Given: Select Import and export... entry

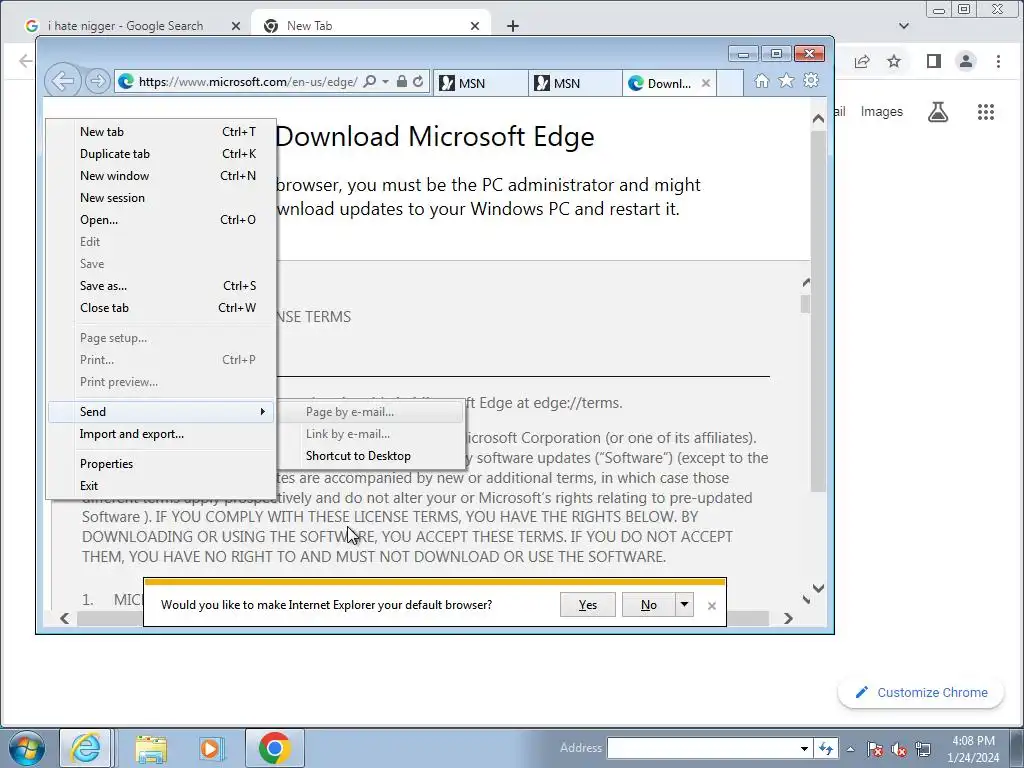Looking at the screenshot, I should point(161,434).
